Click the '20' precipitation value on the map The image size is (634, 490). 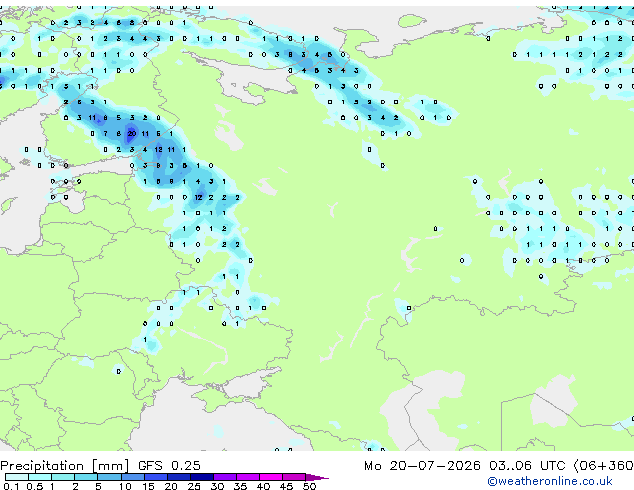[131, 133]
